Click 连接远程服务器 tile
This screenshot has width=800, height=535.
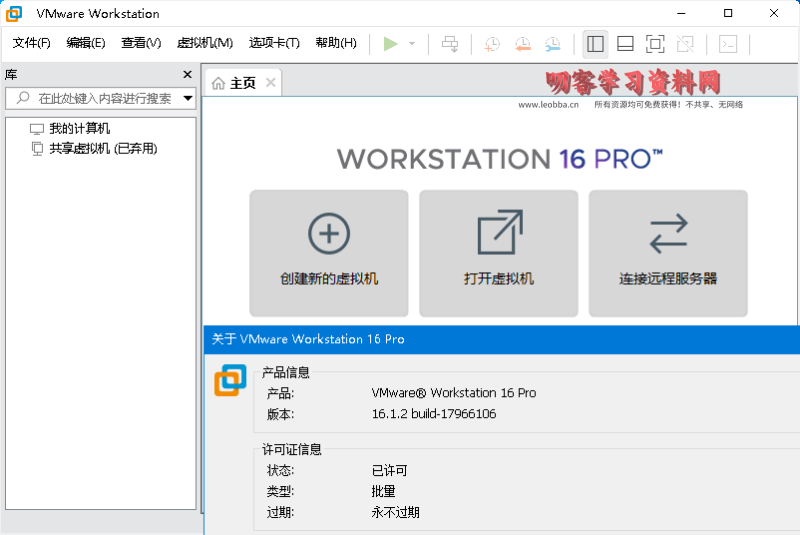click(x=668, y=253)
